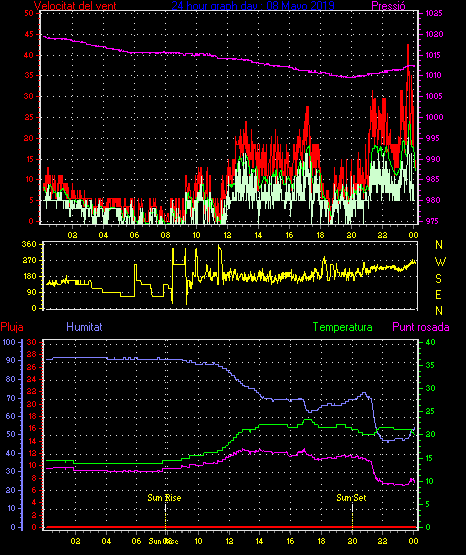
Task: Click the 'Sun Rise' marker label
Action: (164, 498)
